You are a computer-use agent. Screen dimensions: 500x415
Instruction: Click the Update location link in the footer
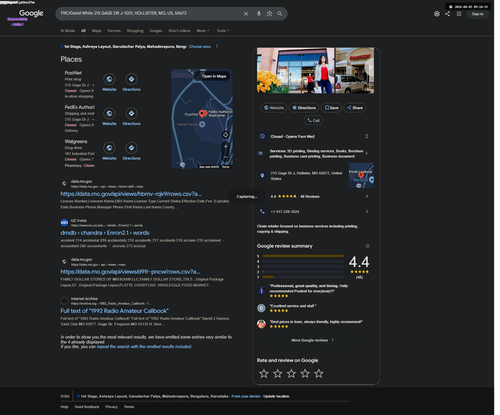point(276,396)
